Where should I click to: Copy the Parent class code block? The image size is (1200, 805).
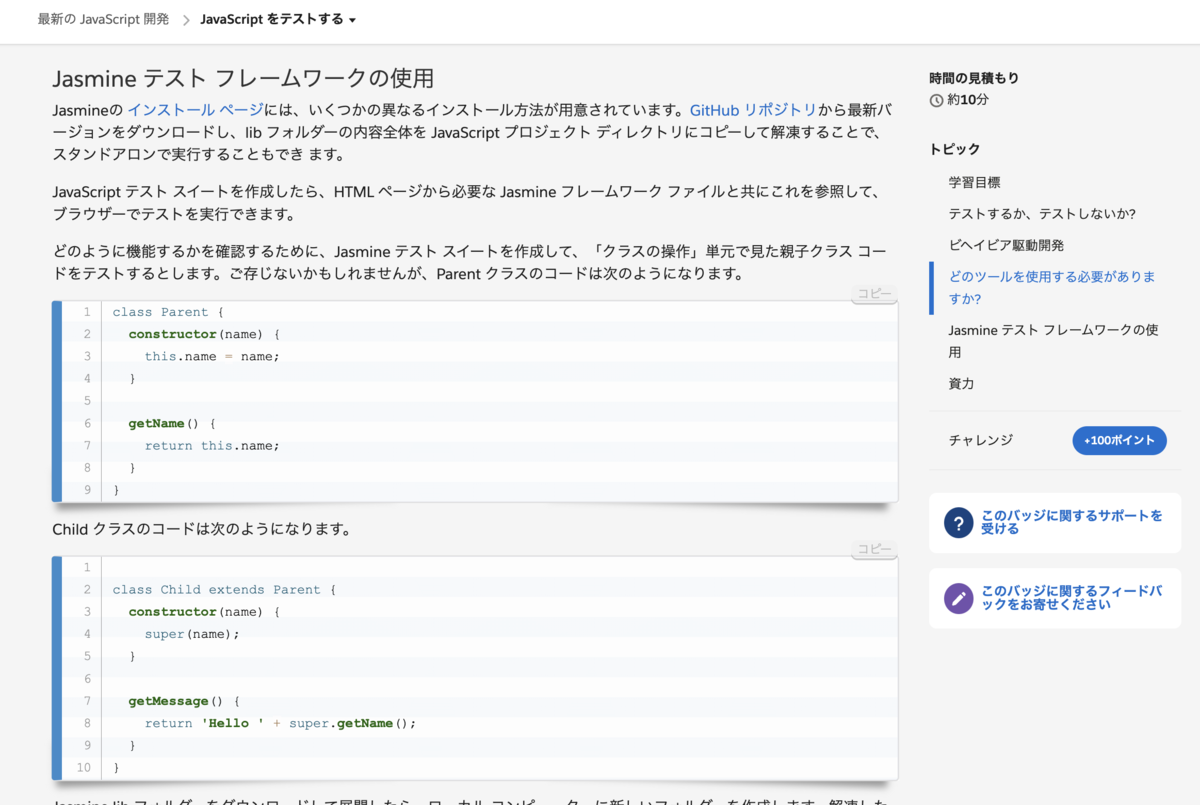point(873,291)
